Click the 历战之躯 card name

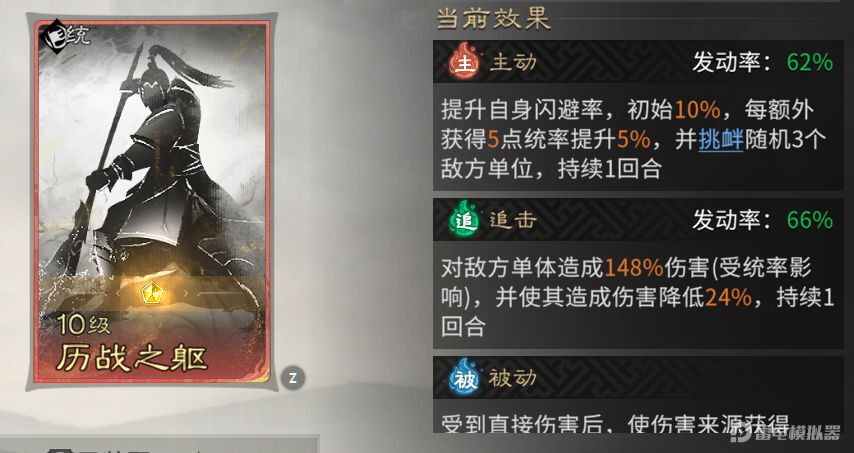[x=131, y=358]
